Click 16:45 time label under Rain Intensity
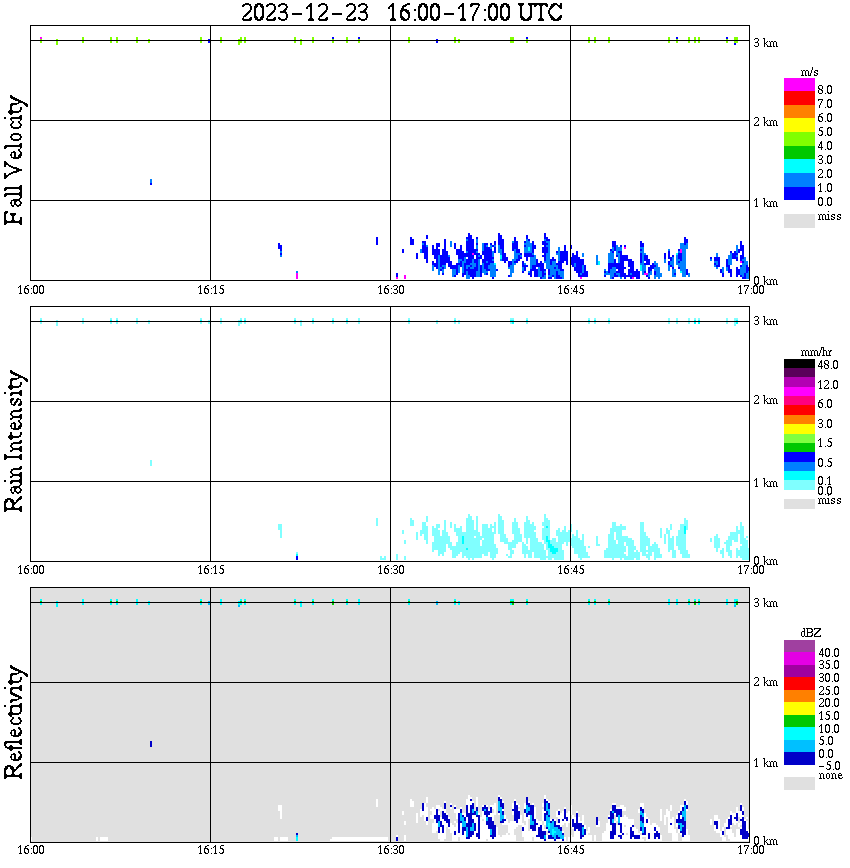Screen dimensions: 850x868 pyautogui.click(x=570, y=570)
